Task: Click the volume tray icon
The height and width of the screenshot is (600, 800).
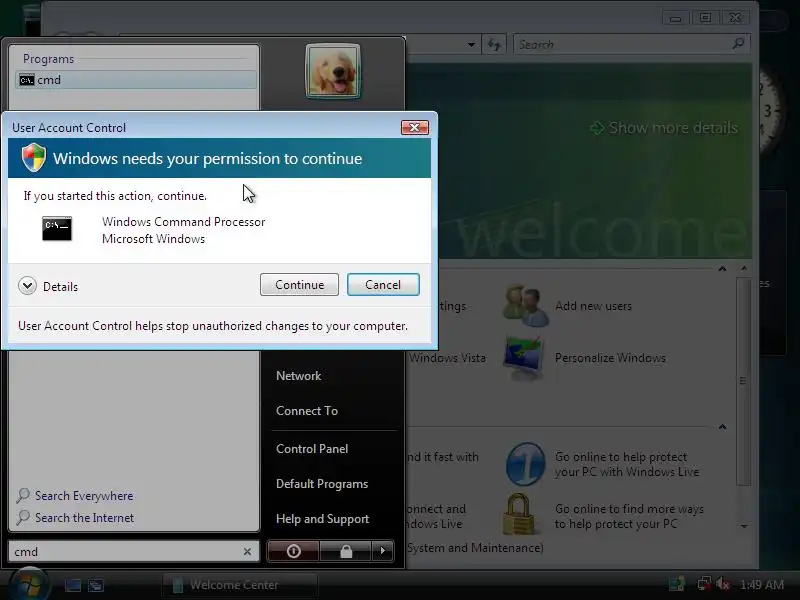Action: click(x=722, y=584)
